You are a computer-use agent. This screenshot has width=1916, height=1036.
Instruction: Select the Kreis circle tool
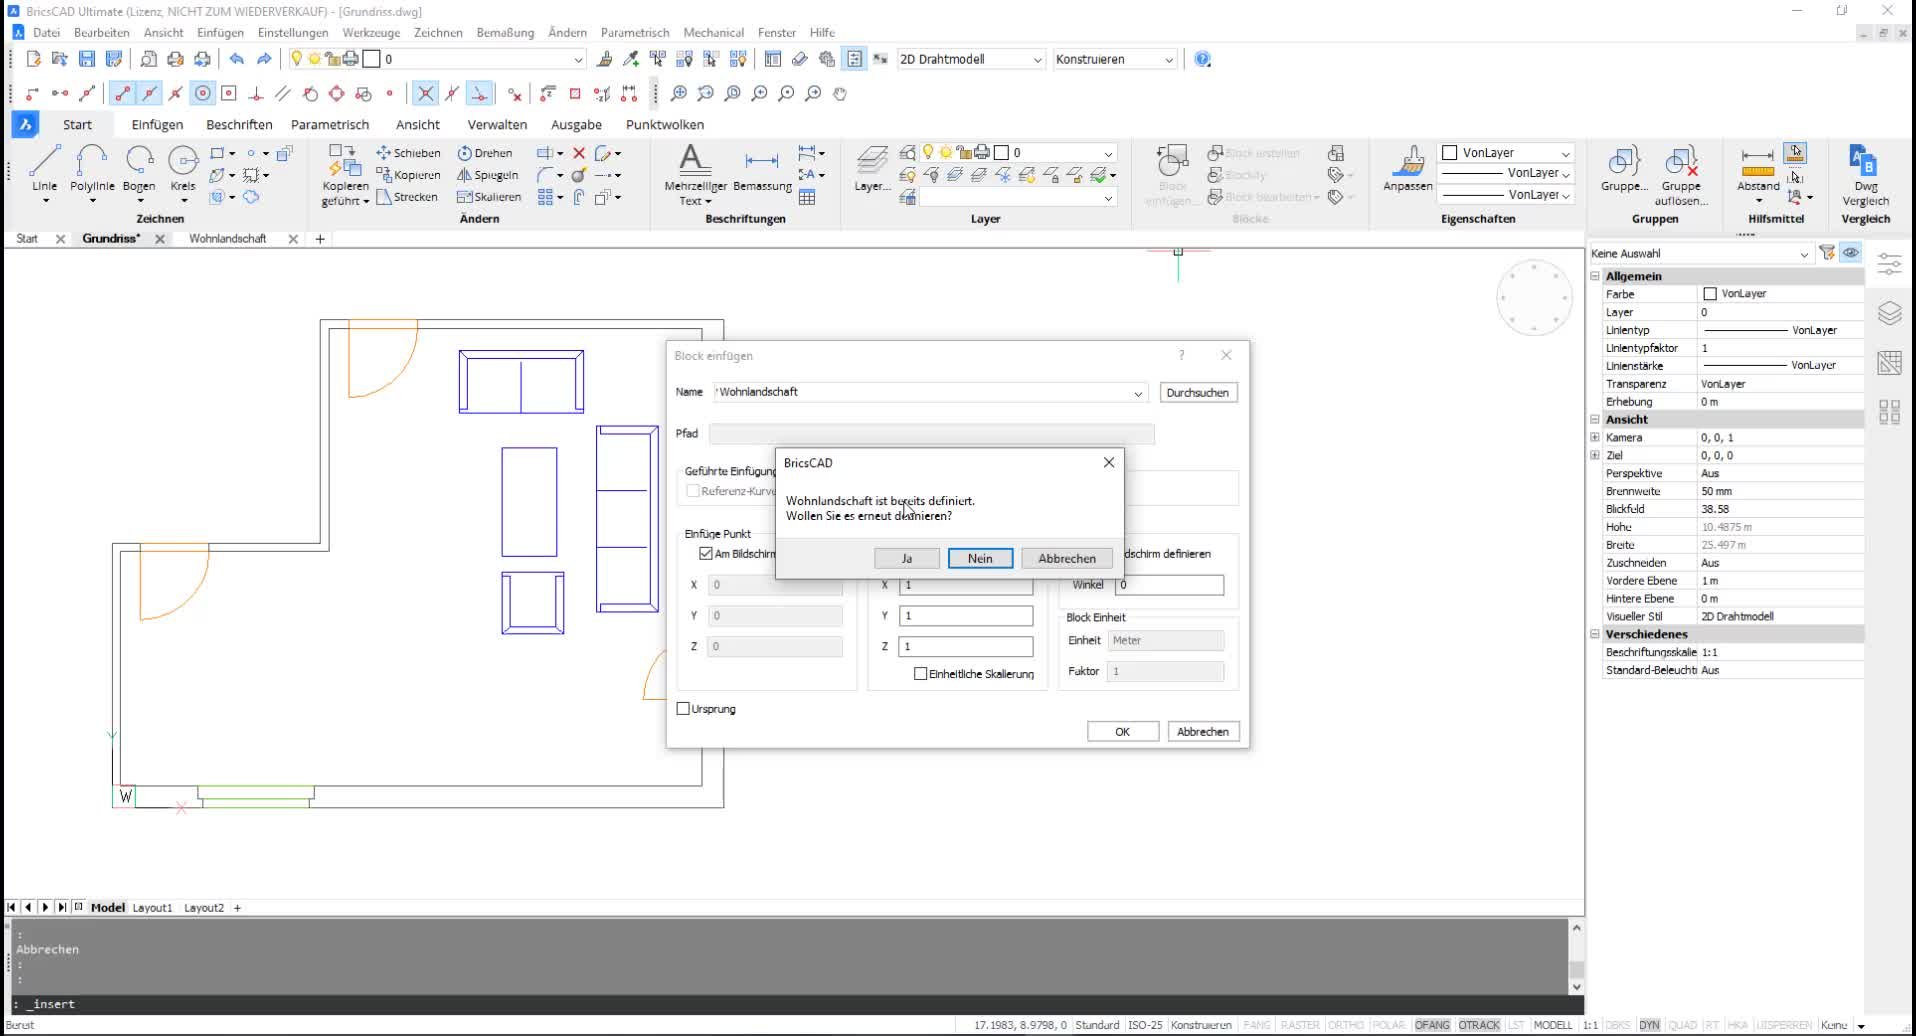tap(183, 168)
